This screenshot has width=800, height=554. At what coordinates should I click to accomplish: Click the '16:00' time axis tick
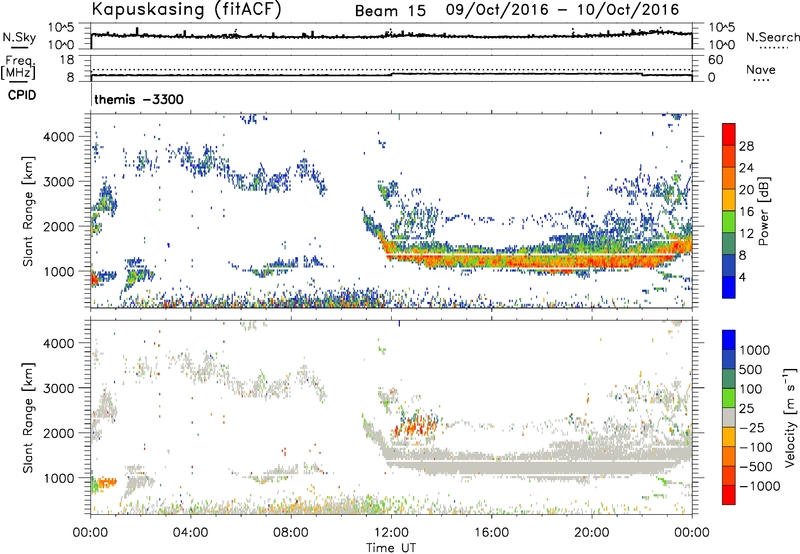click(x=491, y=533)
